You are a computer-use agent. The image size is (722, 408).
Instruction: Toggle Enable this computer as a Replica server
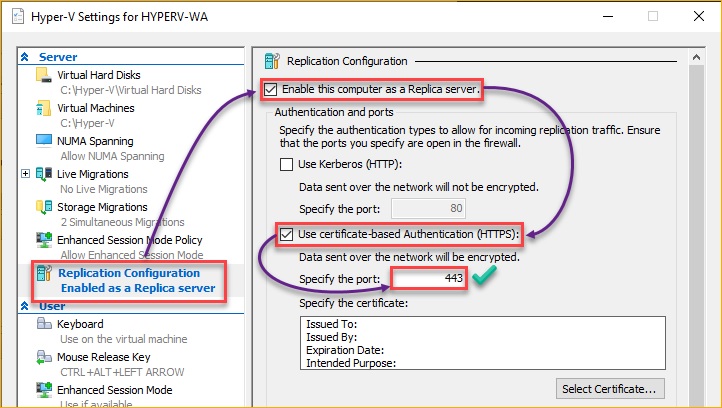point(270,90)
